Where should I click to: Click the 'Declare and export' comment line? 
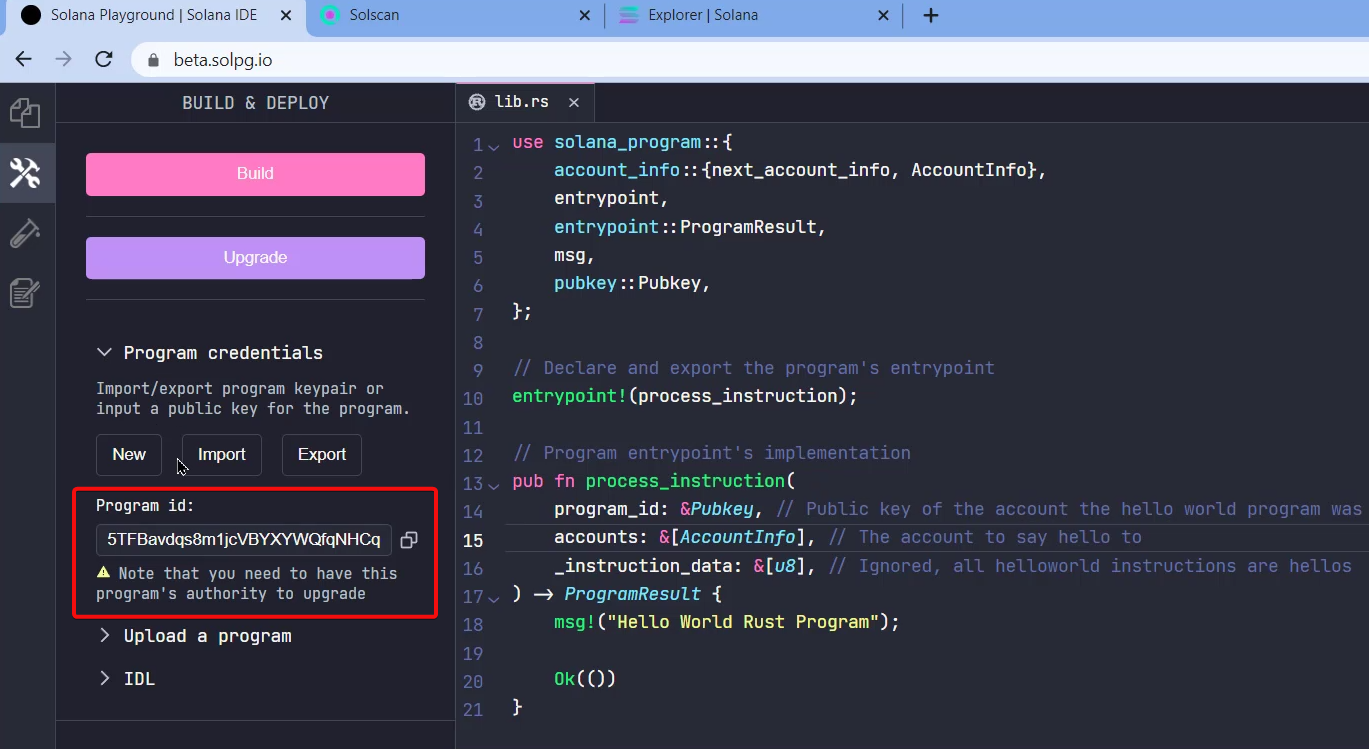click(x=753, y=368)
